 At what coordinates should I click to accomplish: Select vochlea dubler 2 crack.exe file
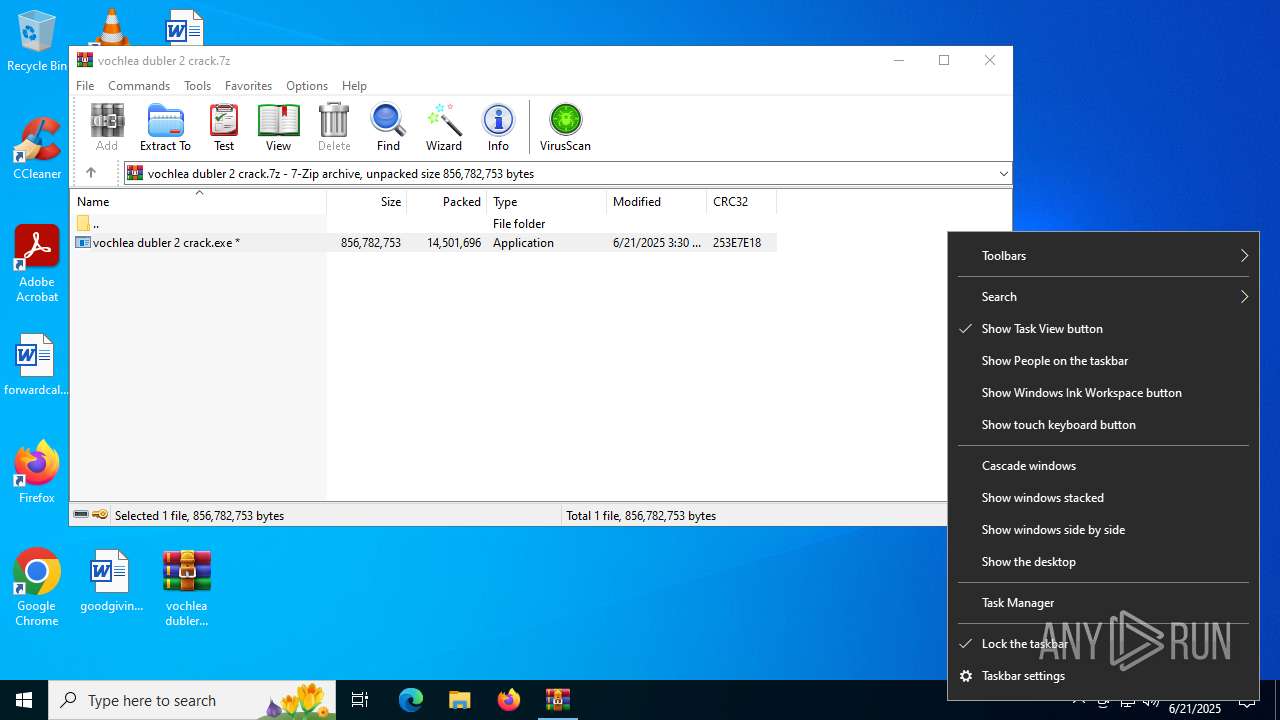(x=425, y=242)
